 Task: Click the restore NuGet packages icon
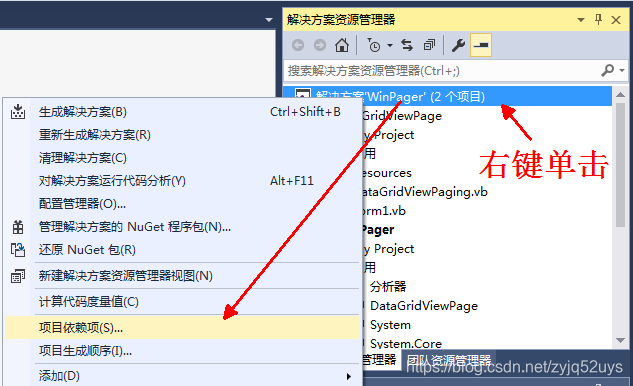(x=18, y=250)
